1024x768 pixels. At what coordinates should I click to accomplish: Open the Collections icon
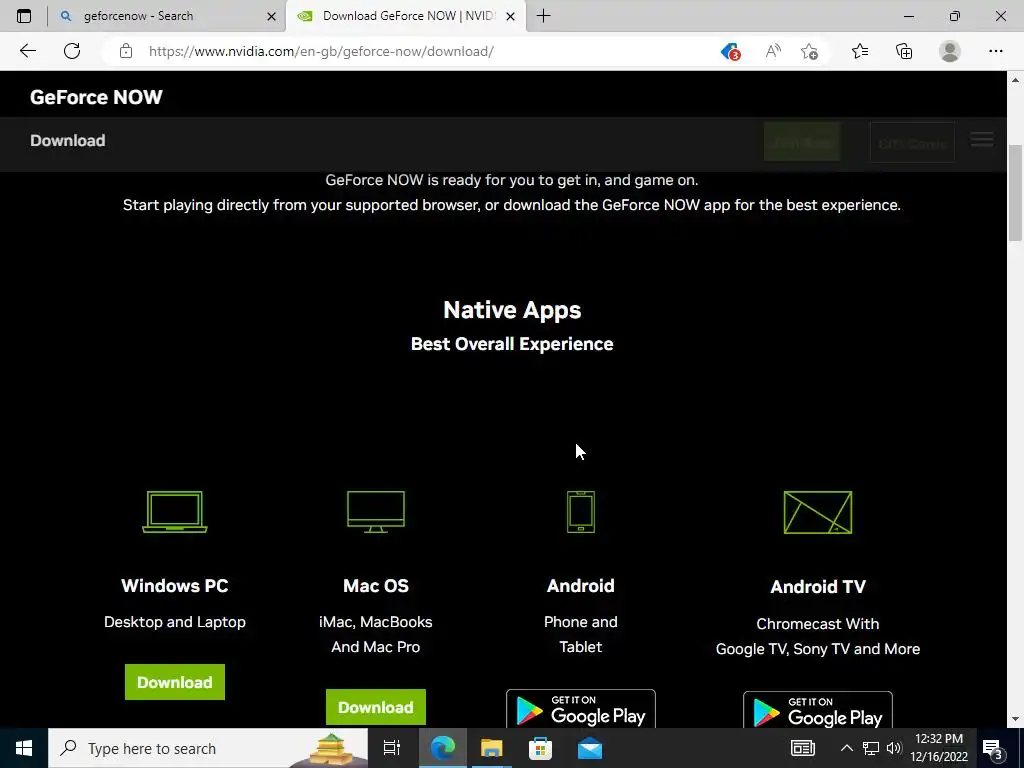point(904,51)
